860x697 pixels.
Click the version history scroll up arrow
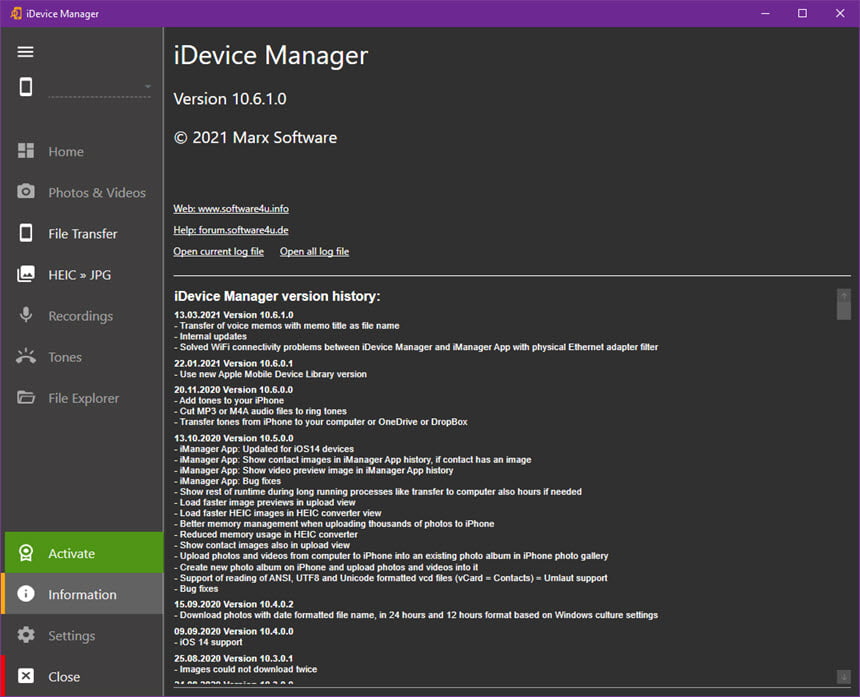(844, 296)
